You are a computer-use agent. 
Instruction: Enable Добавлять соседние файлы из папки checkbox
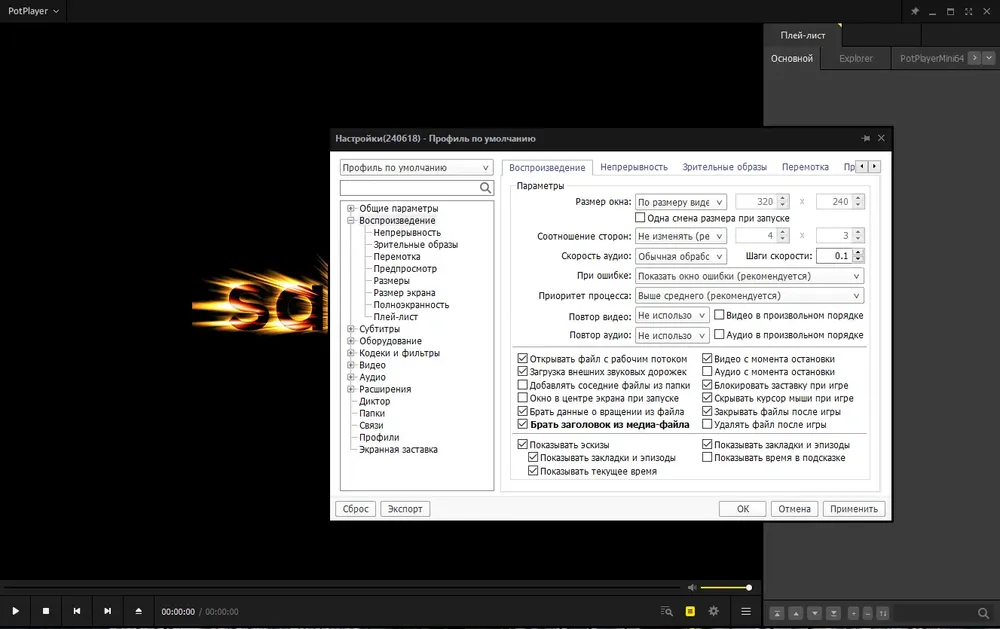point(522,385)
